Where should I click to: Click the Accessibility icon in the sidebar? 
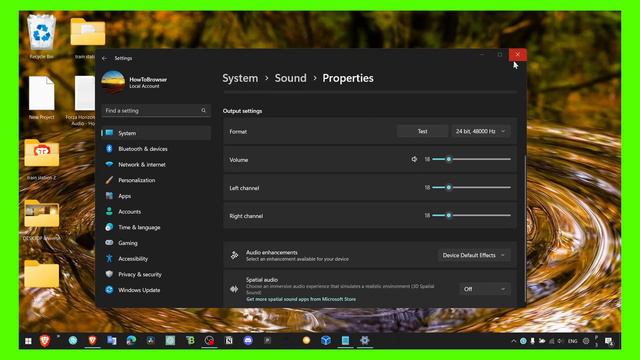pos(109,258)
